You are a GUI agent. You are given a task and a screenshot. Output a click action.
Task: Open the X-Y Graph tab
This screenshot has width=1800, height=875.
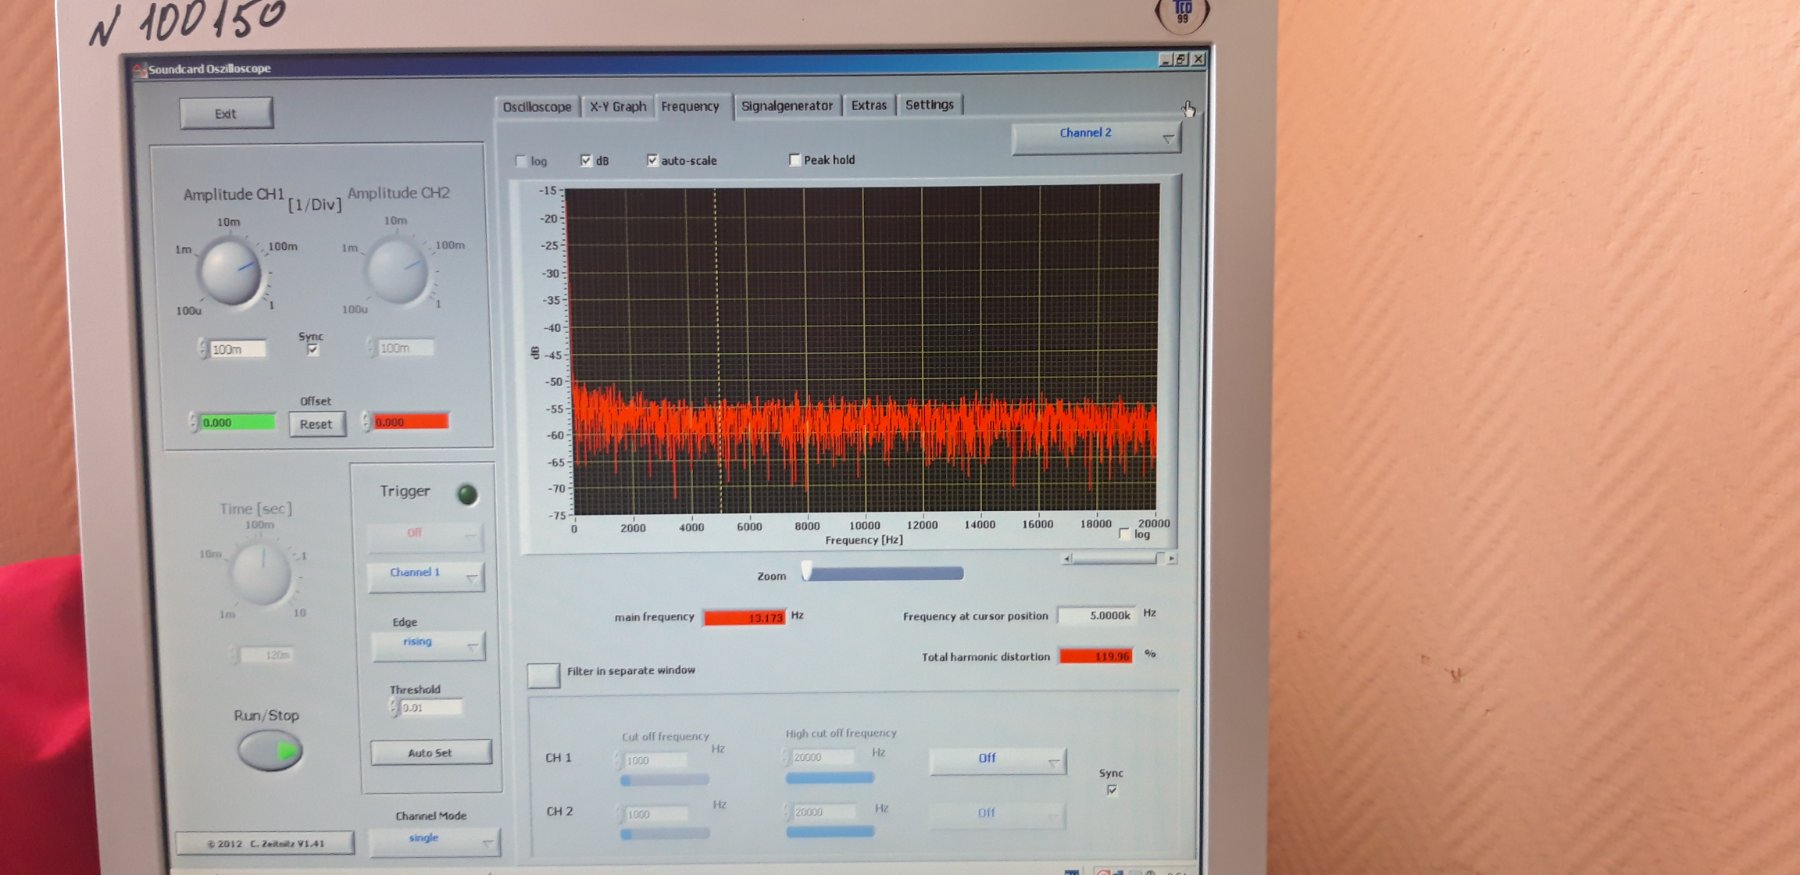618,106
